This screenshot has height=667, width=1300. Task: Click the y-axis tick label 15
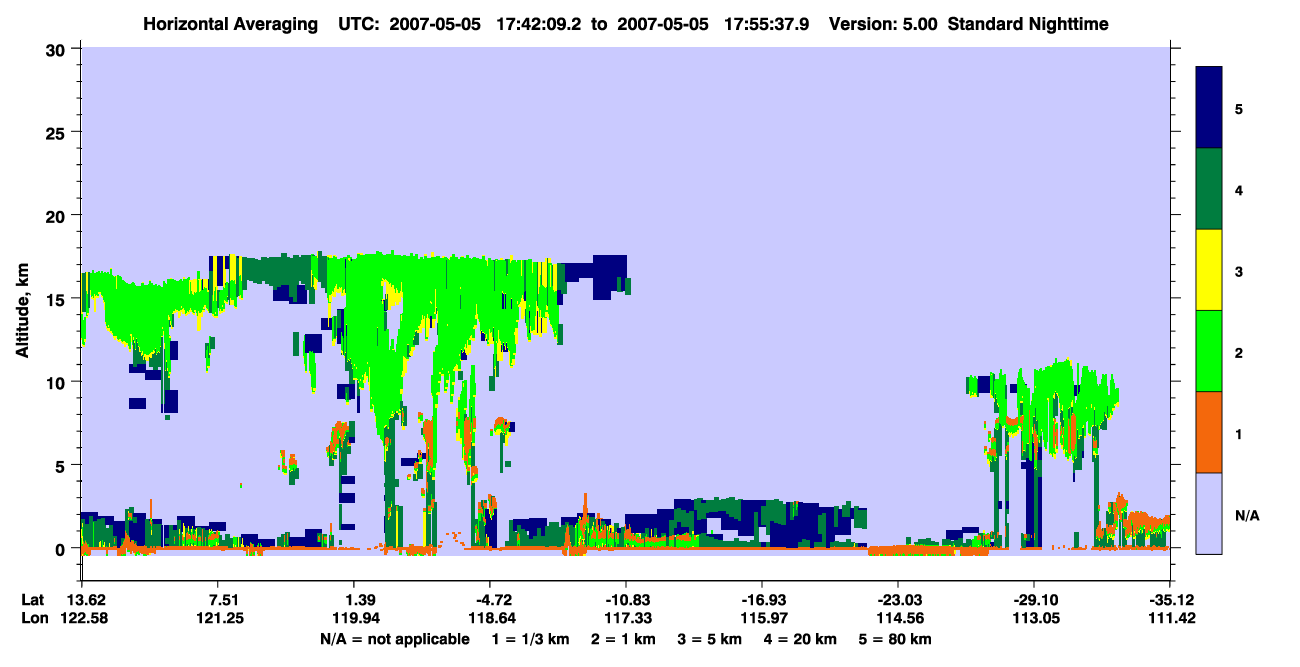coord(58,299)
